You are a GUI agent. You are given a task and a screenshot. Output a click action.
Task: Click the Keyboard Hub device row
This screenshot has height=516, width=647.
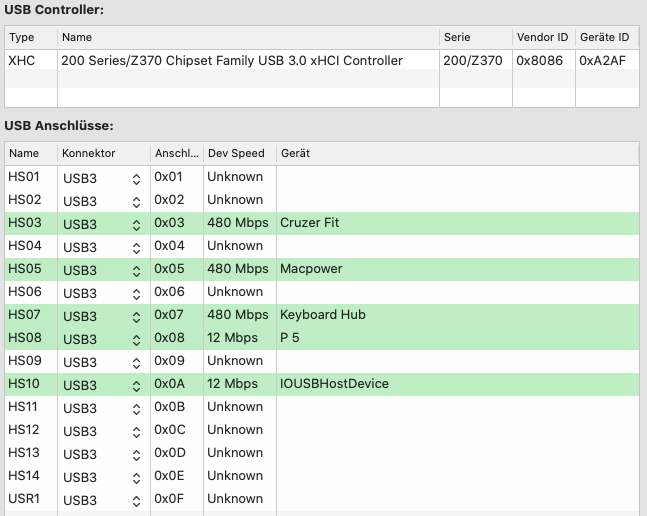[322, 315]
